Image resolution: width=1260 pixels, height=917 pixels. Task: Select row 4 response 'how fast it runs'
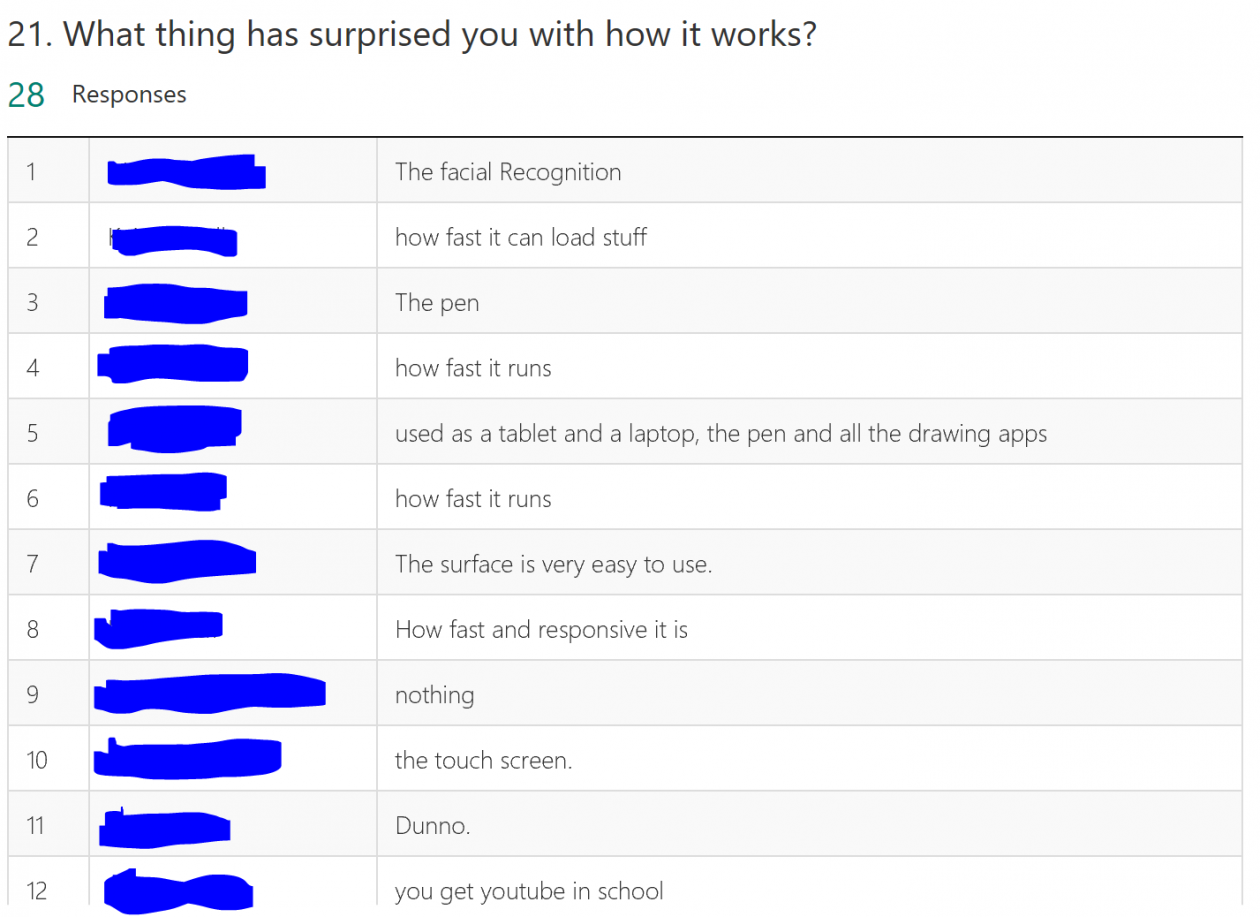[473, 368]
